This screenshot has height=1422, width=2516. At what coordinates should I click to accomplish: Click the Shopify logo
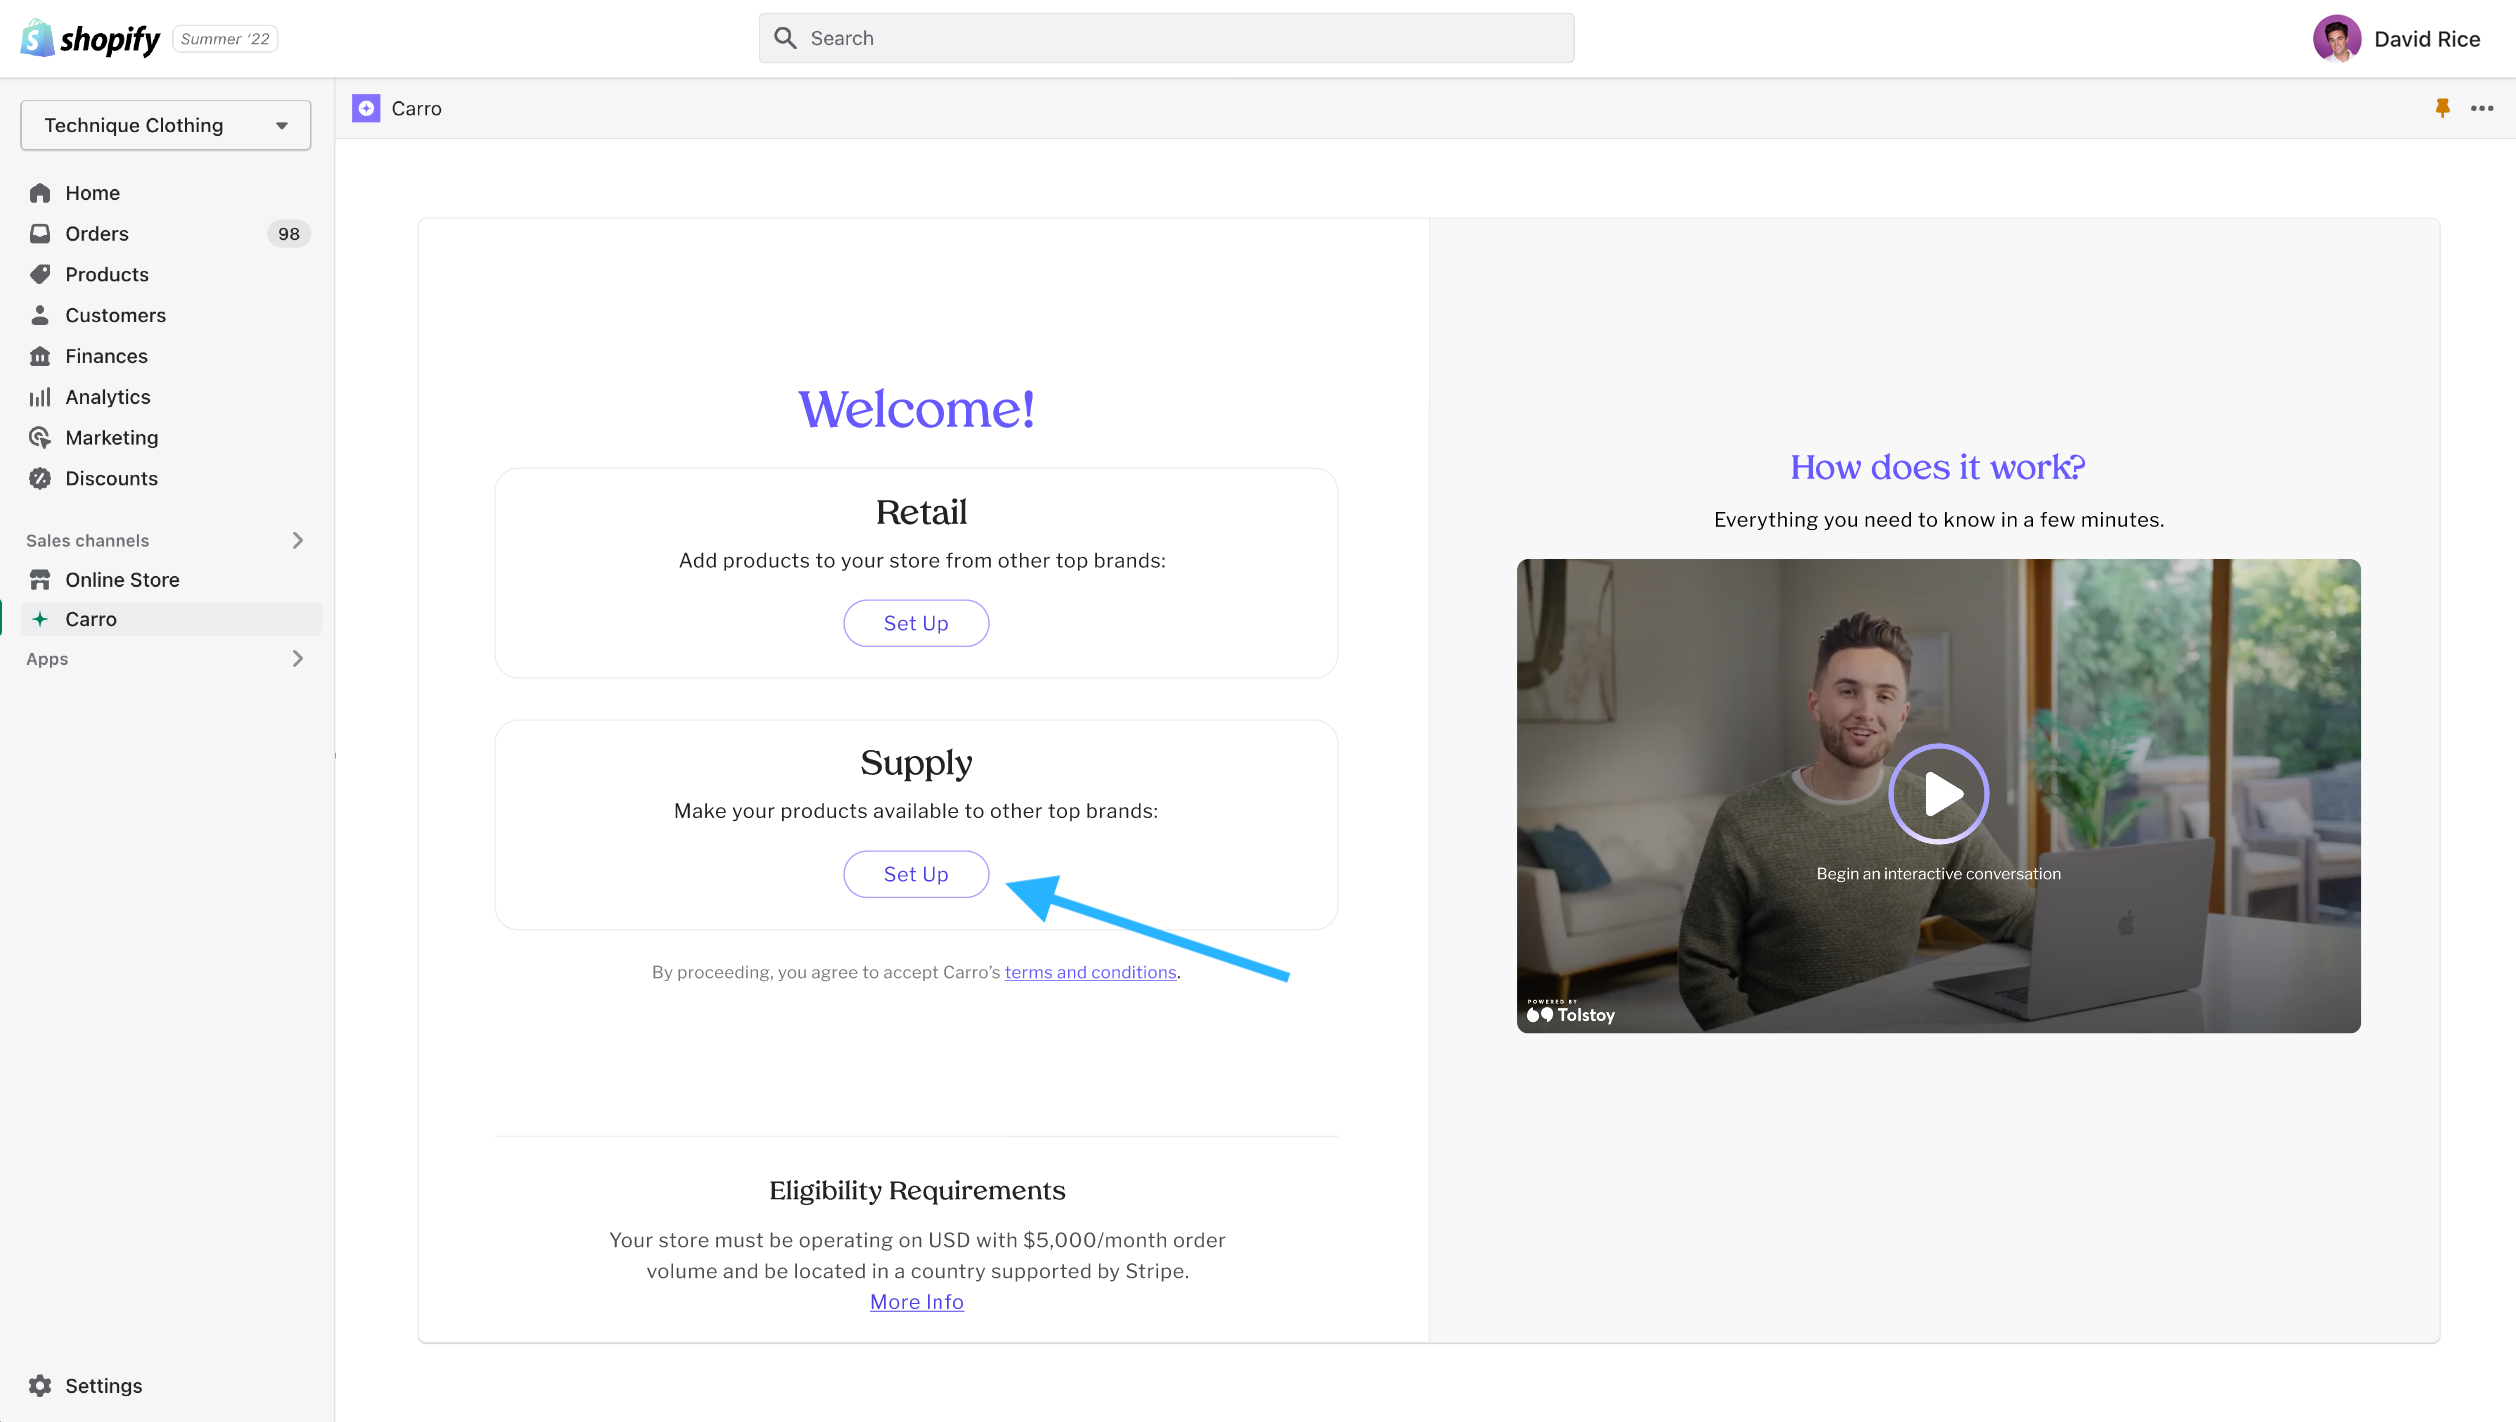[90, 39]
